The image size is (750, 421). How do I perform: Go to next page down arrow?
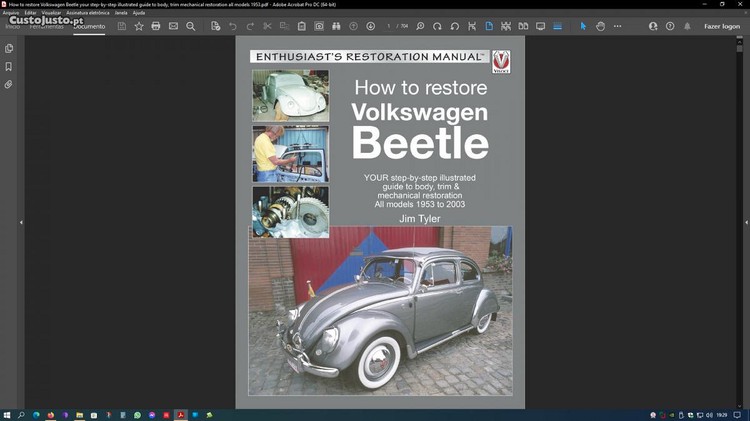(371, 26)
